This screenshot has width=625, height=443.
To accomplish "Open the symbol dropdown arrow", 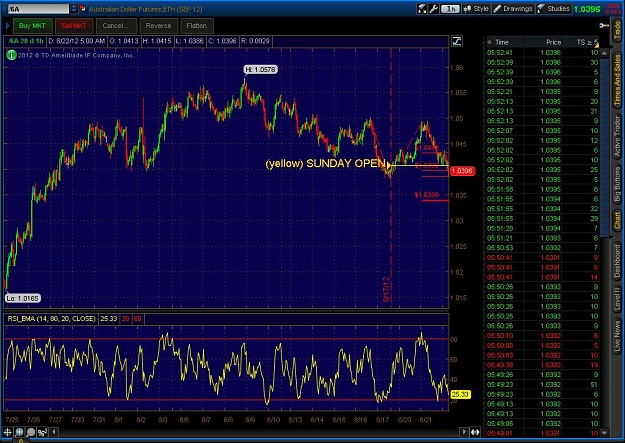I will (74, 9).
